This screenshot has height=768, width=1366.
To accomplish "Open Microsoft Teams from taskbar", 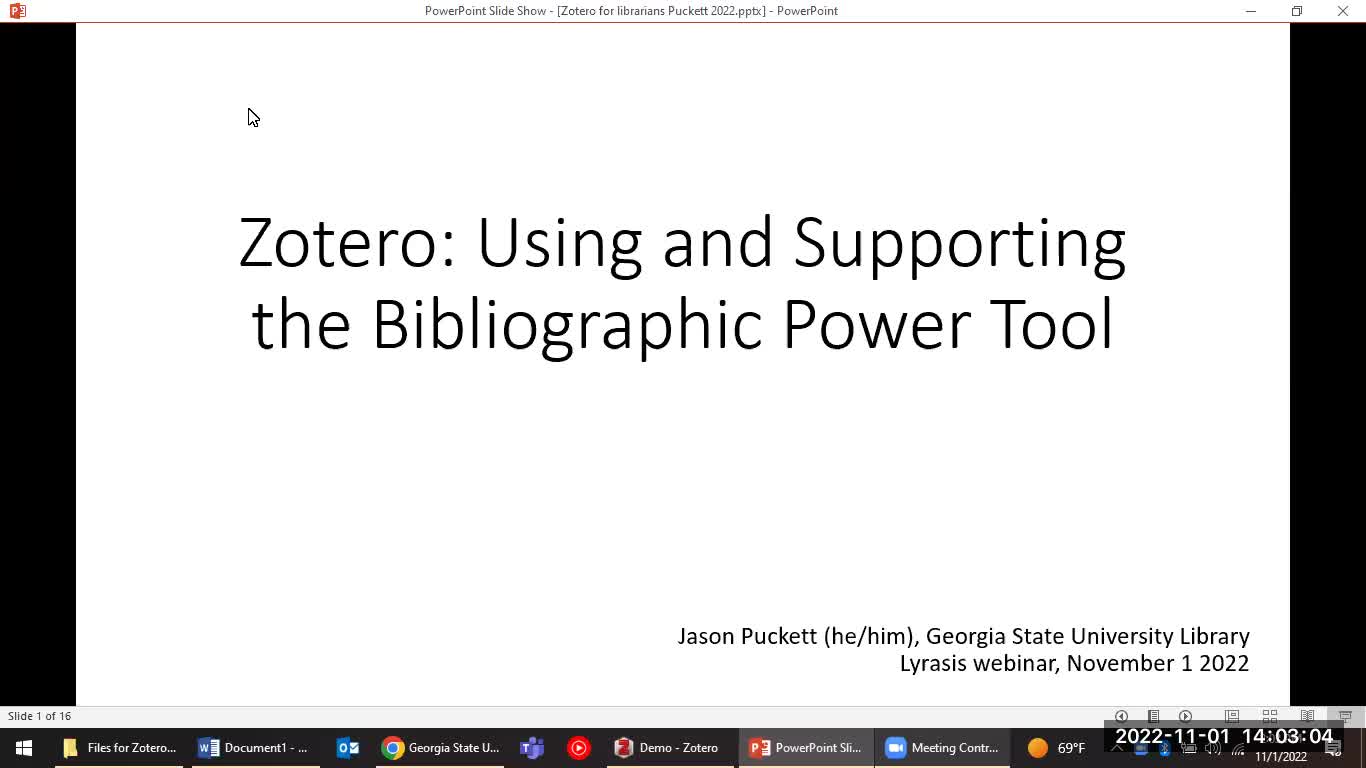I will [x=532, y=748].
